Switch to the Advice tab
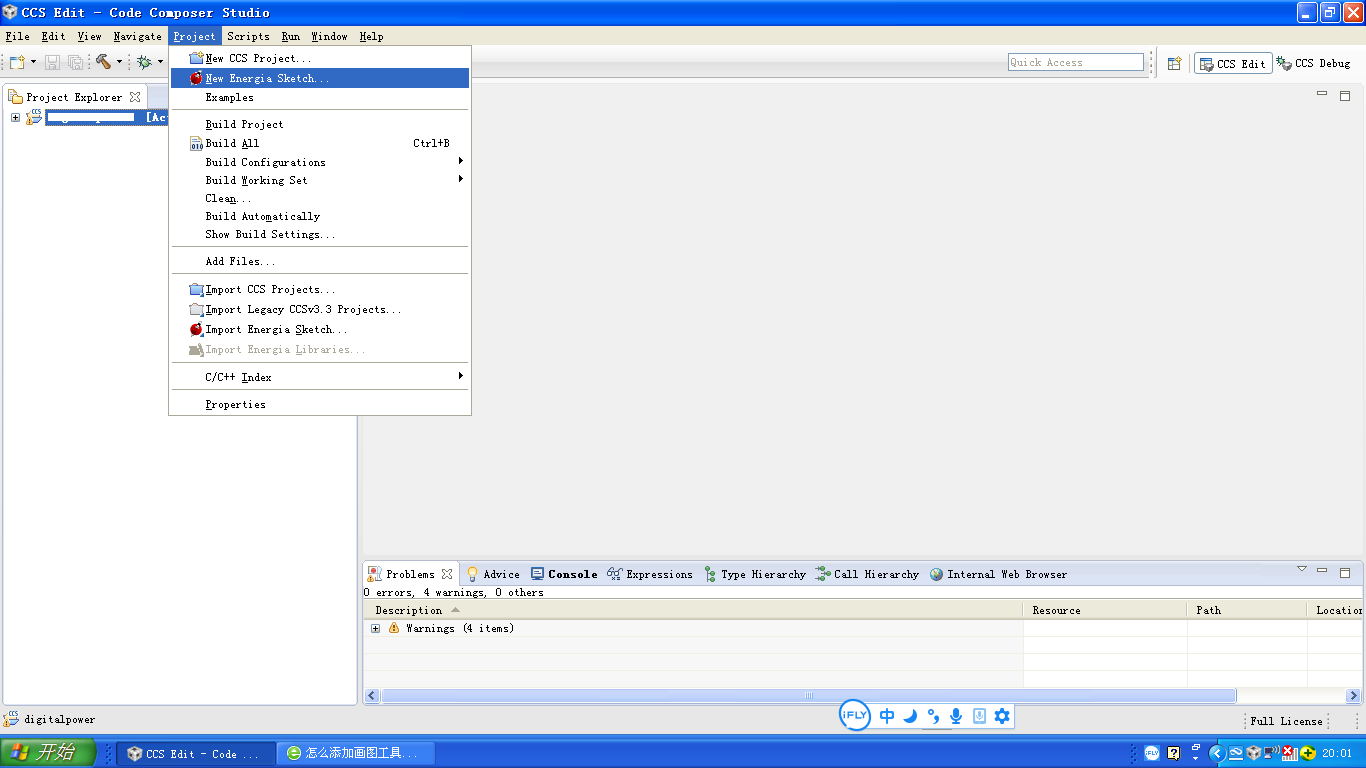Screen dimensions: 1366x768 pos(493,574)
